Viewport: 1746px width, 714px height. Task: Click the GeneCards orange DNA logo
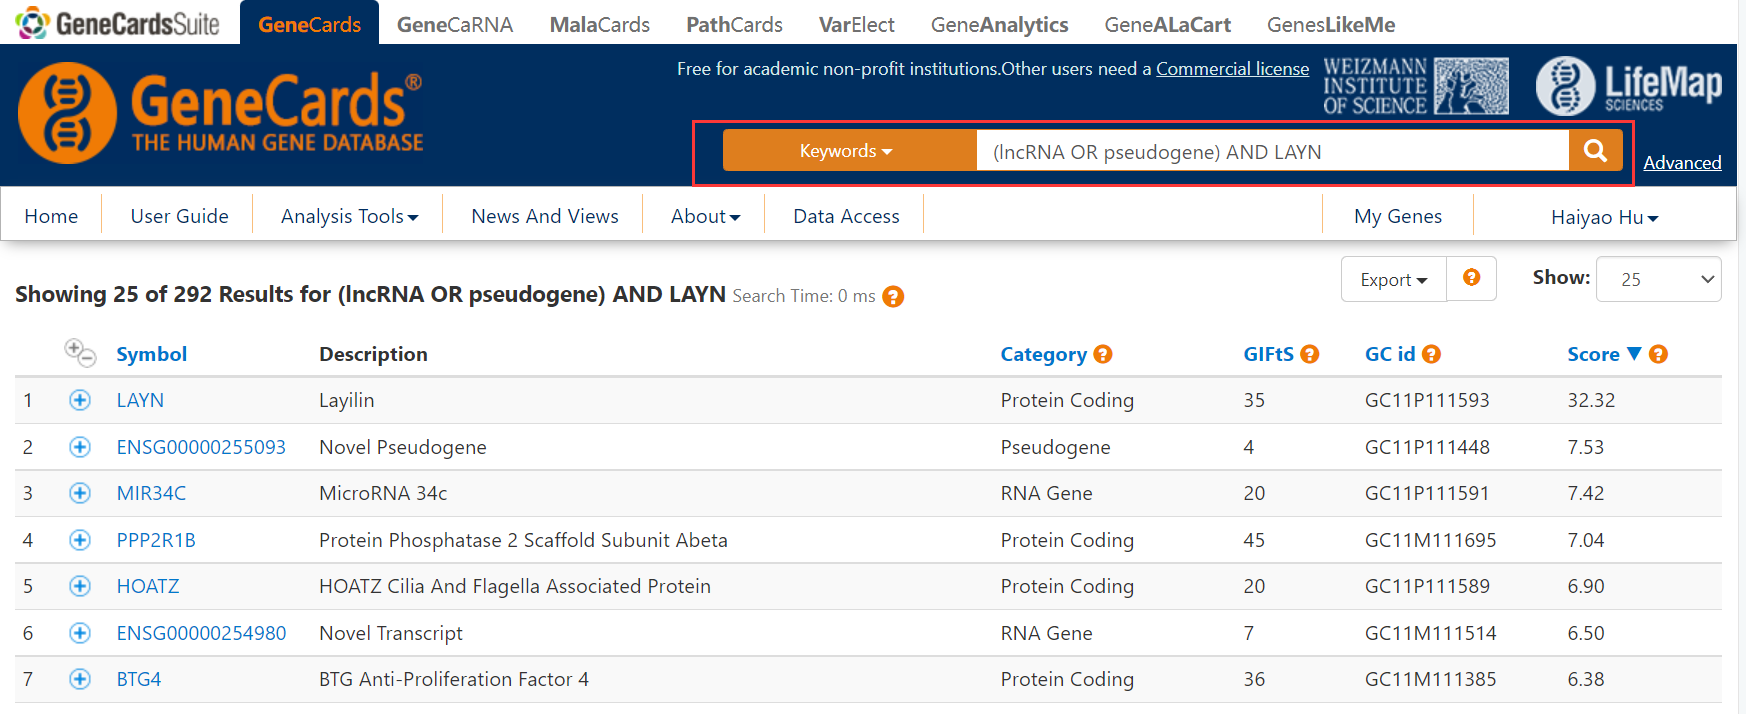click(x=68, y=112)
